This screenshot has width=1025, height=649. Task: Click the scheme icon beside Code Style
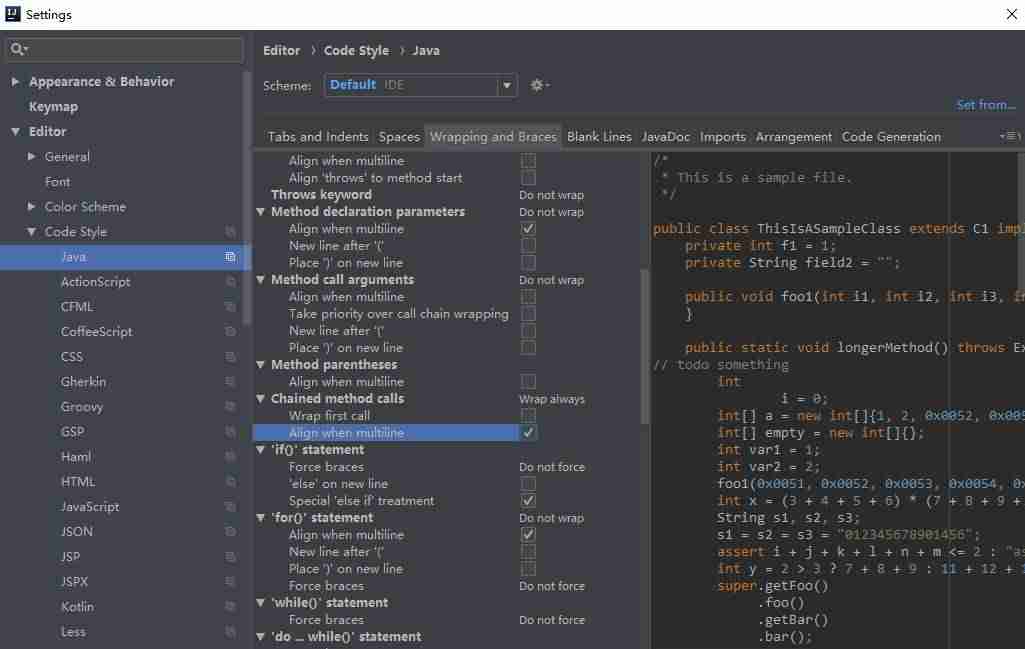tap(230, 232)
